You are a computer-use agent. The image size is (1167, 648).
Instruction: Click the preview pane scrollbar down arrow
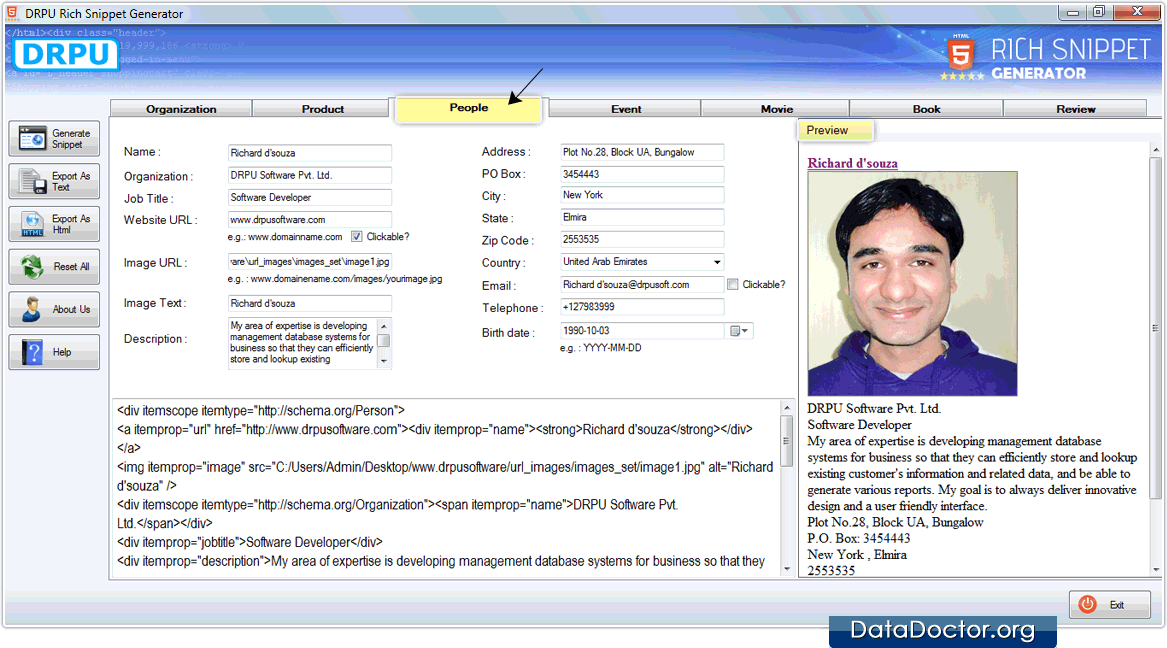[x=1155, y=570]
